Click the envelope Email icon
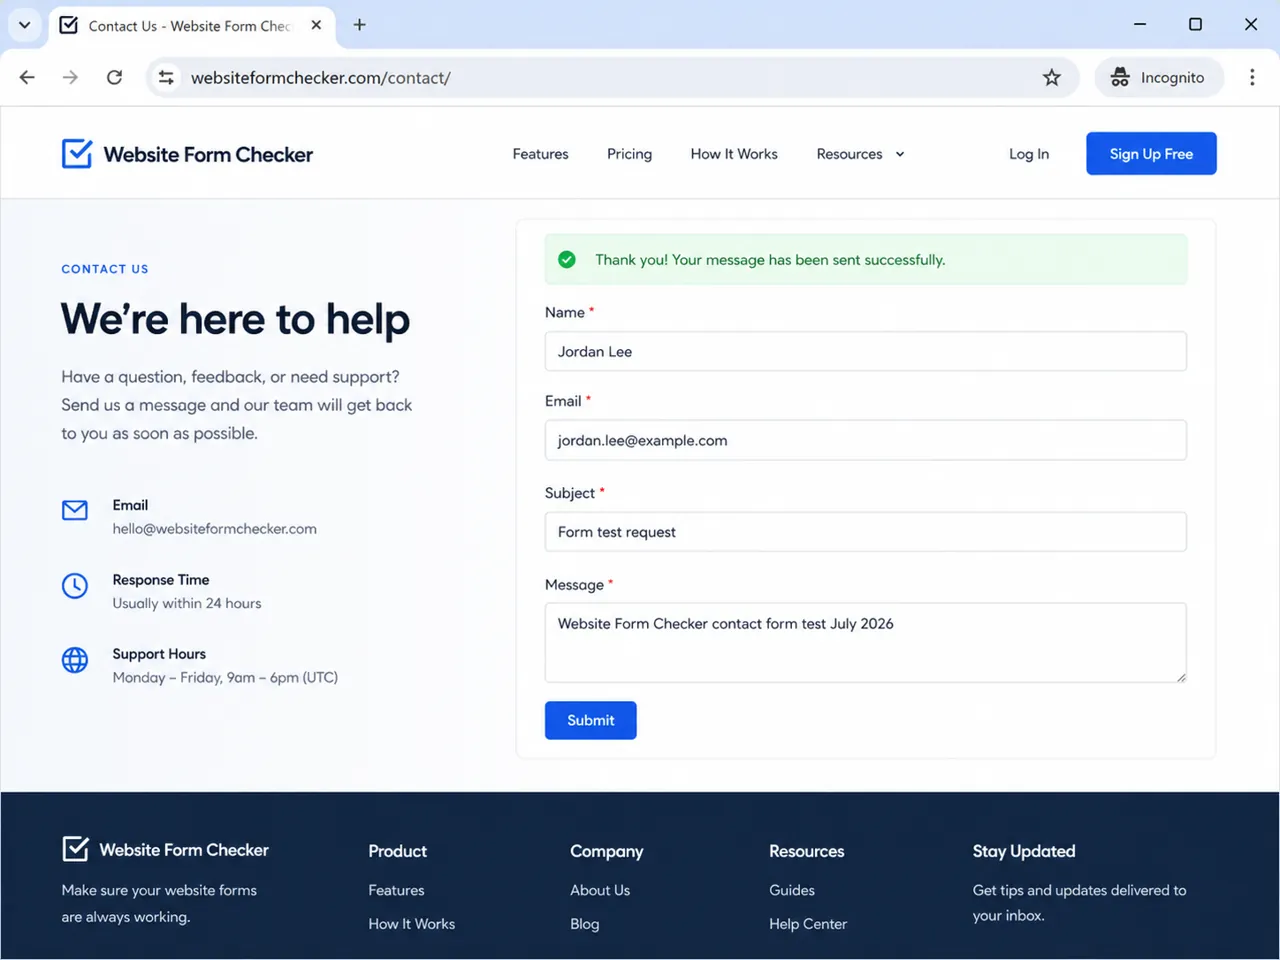This screenshot has width=1280, height=960. coord(75,510)
